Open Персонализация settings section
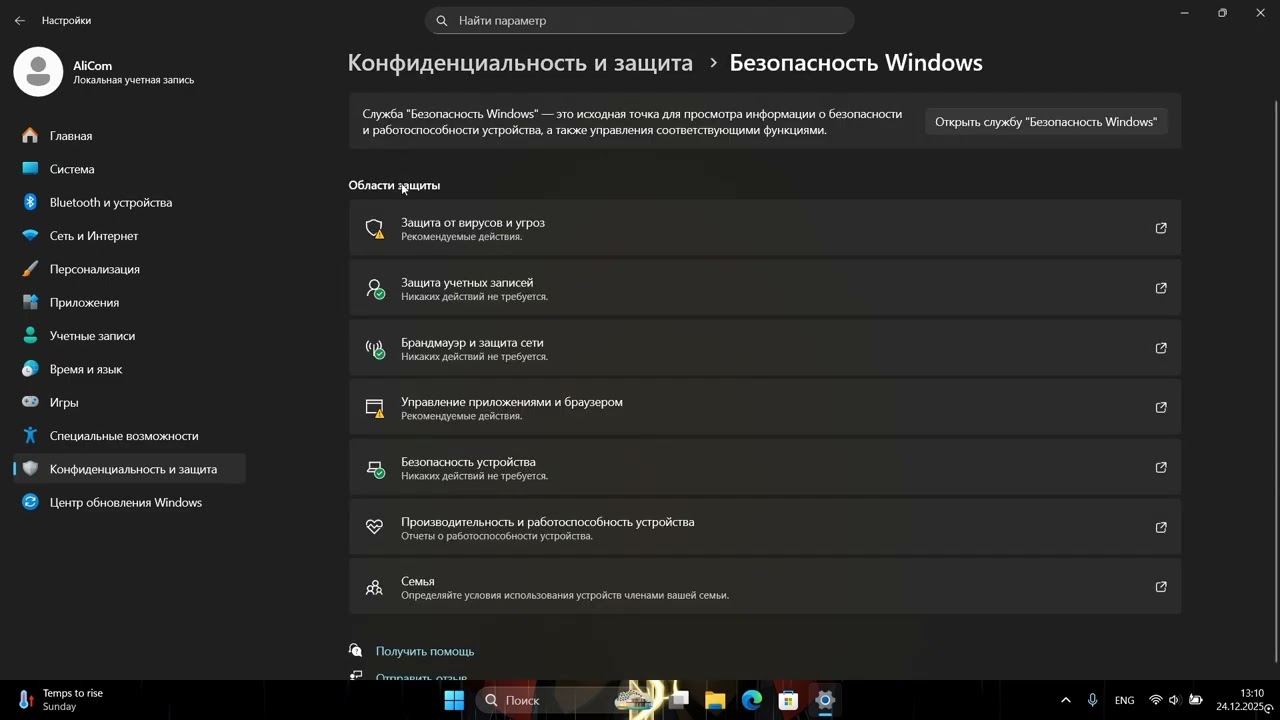The height and width of the screenshot is (720, 1280). click(x=129, y=269)
